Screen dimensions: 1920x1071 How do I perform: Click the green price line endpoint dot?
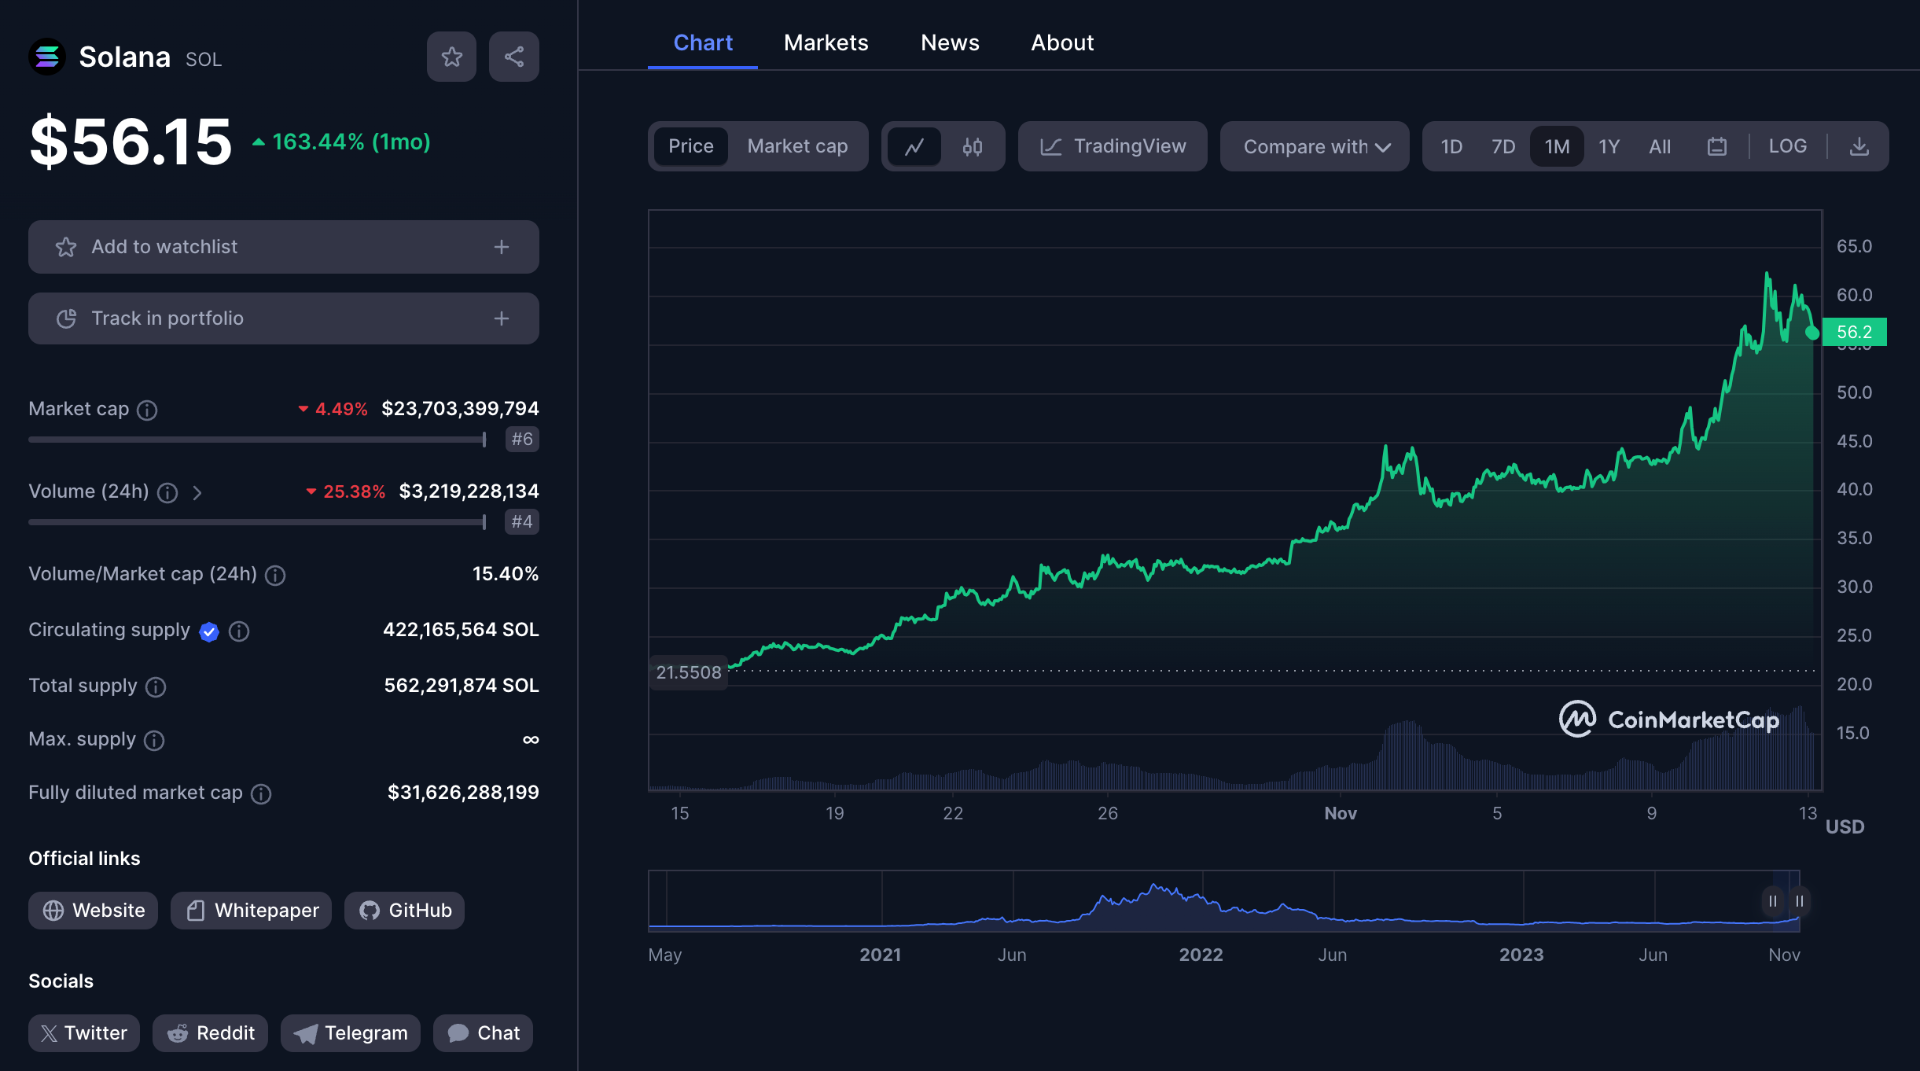[1812, 333]
